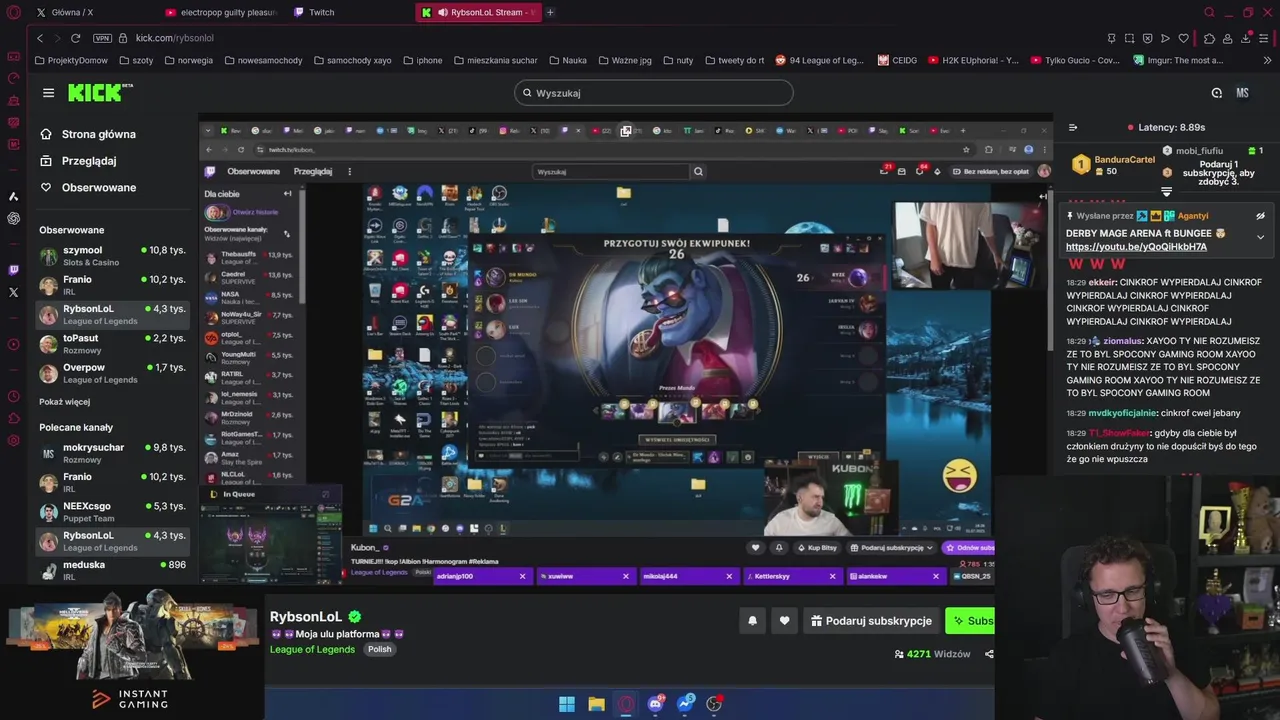Toggle notifications with the bell button
This screenshot has height=720, width=1280.
(x=752, y=621)
